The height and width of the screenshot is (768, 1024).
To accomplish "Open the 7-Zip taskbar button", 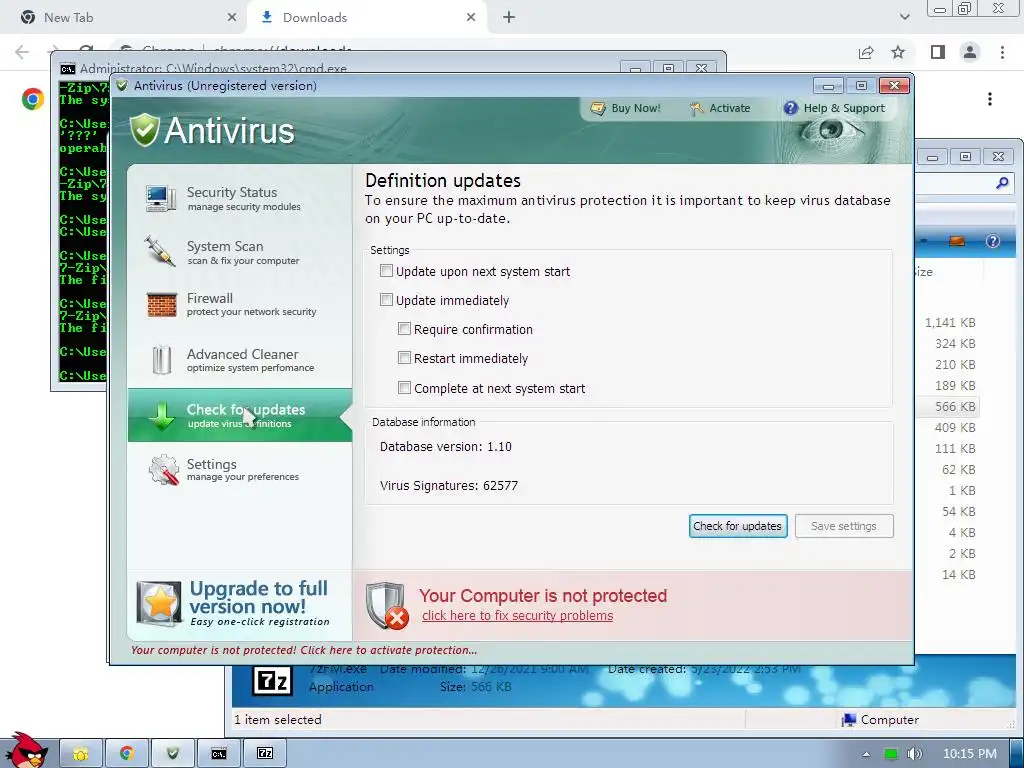I will [x=265, y=754].
